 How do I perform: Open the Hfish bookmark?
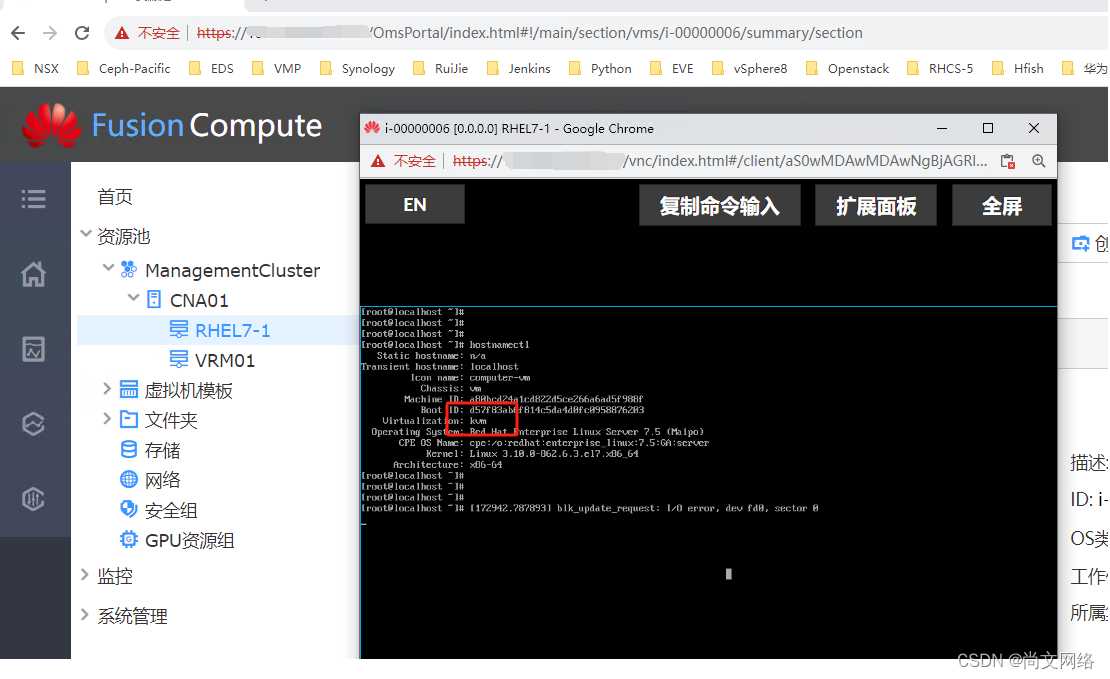[1018, 69]
